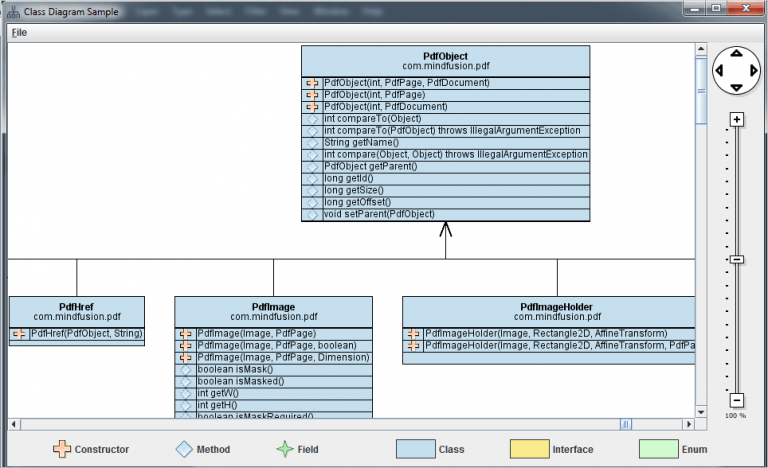Image resolution: width=768 pixels, height=468 pixels.
Task: Click the zoom slider thumb
Action: (x=737, y=259)
